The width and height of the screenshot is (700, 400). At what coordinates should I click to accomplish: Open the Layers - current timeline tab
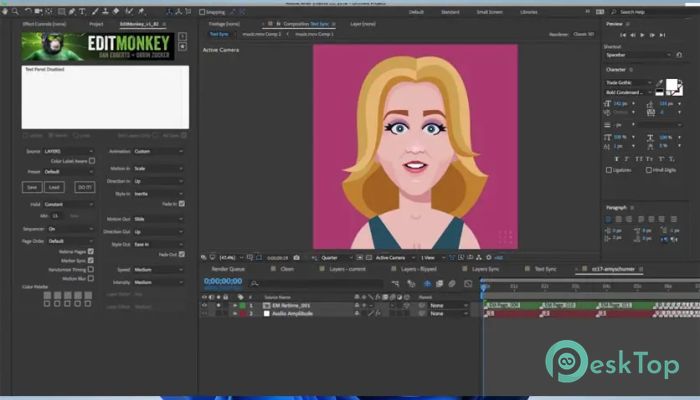(347, 269)
